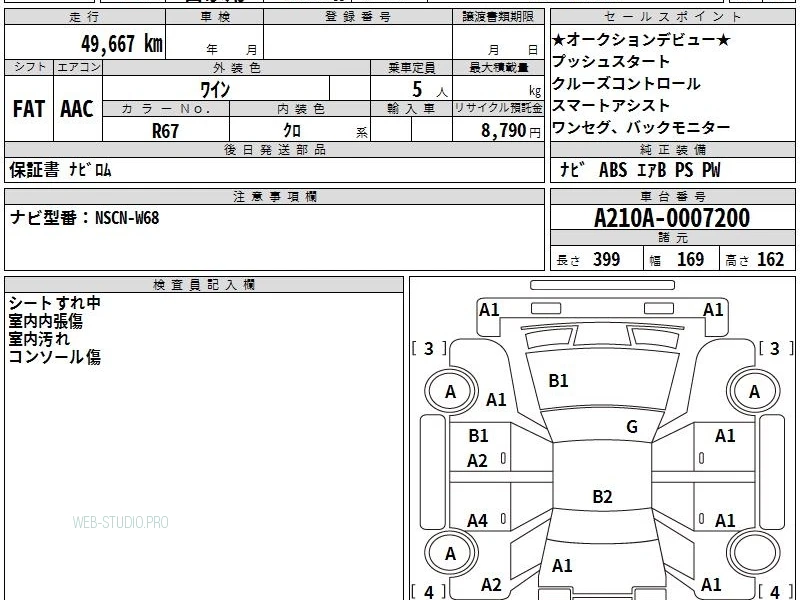Screen dimensions: 800x600
Task: Click the B2 mark on the roof
Action: click(602, 496)
